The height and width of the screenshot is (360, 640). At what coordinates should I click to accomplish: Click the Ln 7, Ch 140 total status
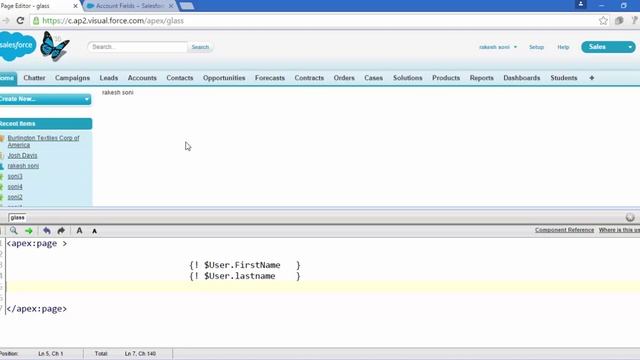[x=140, y=353]
